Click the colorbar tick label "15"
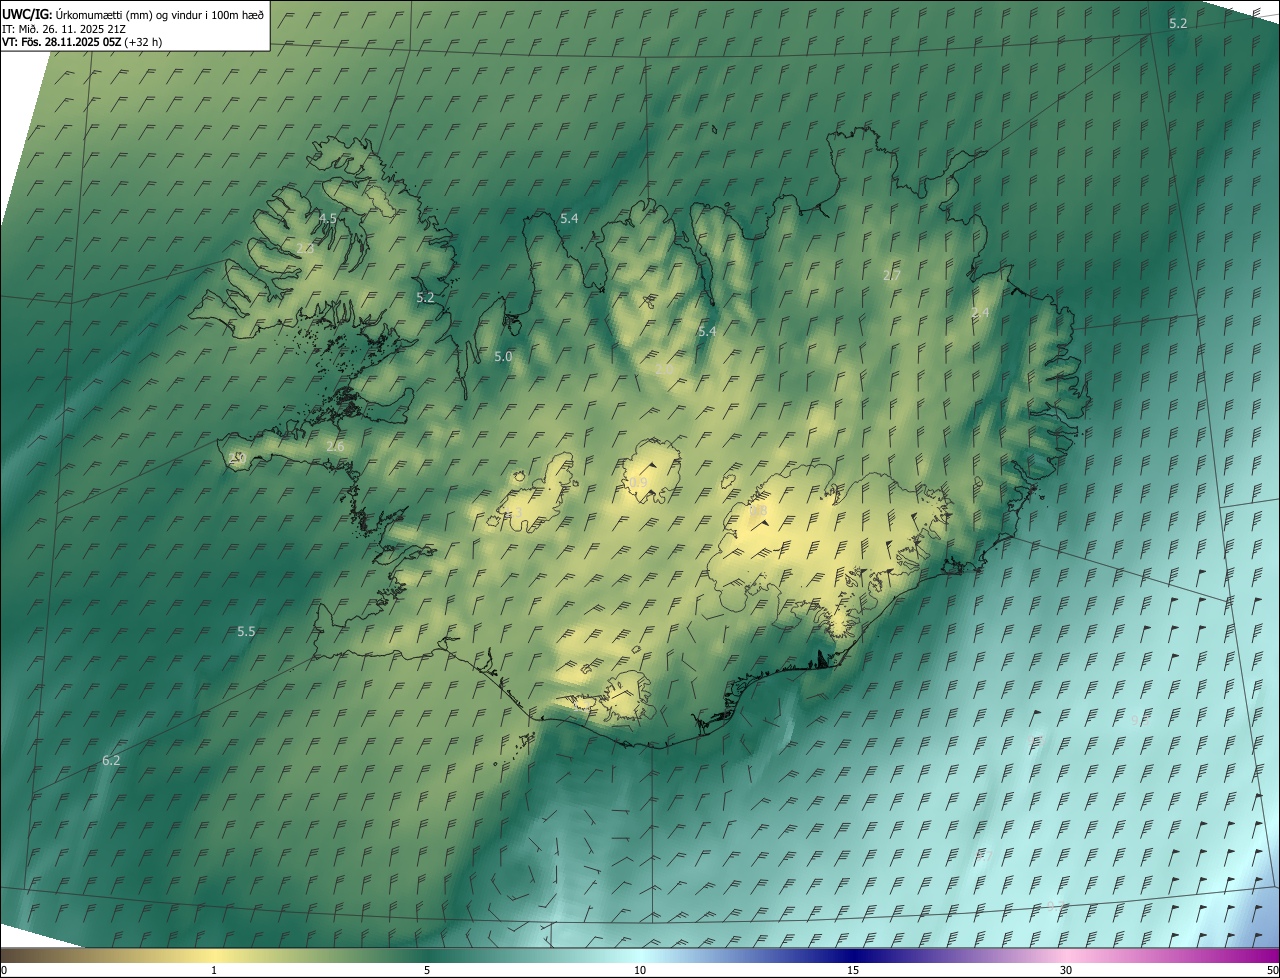 click(853, 970)
